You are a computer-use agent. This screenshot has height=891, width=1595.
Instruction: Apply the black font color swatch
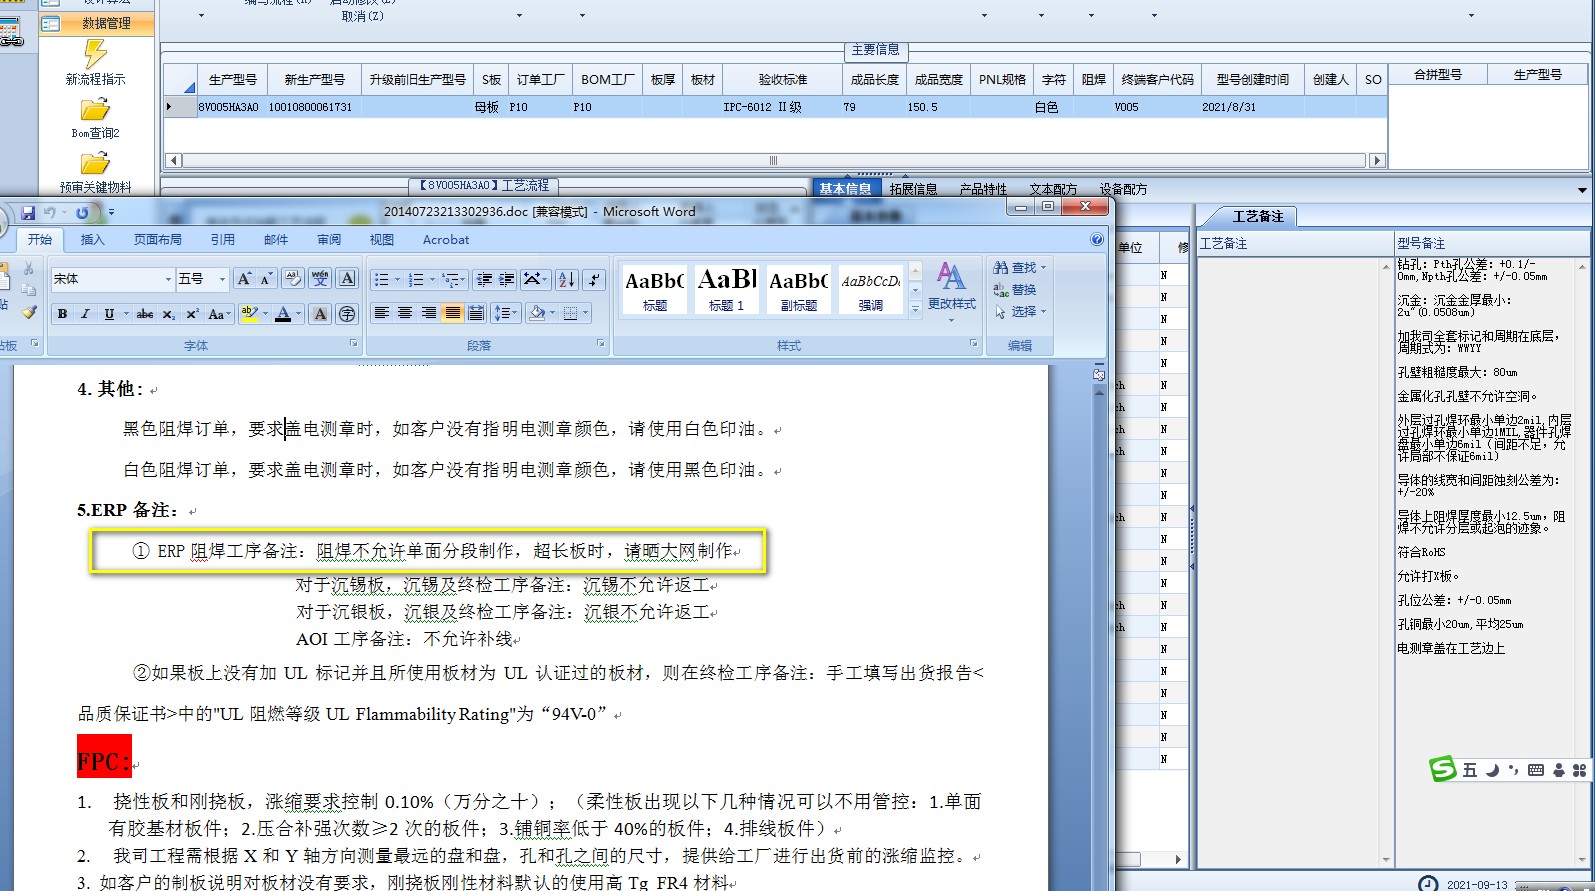[x=283, y=314]
